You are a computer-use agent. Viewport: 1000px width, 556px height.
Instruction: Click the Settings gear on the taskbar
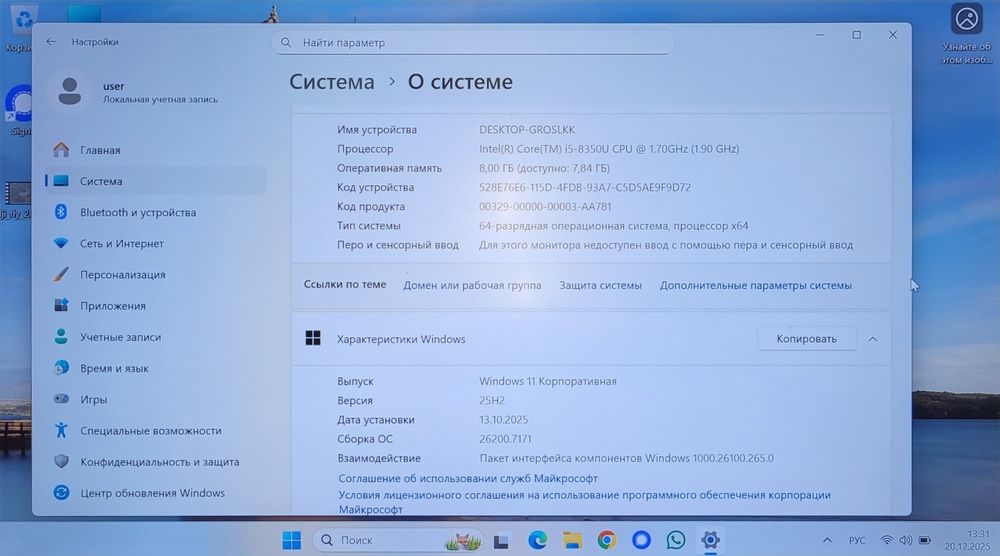point(710,541)
